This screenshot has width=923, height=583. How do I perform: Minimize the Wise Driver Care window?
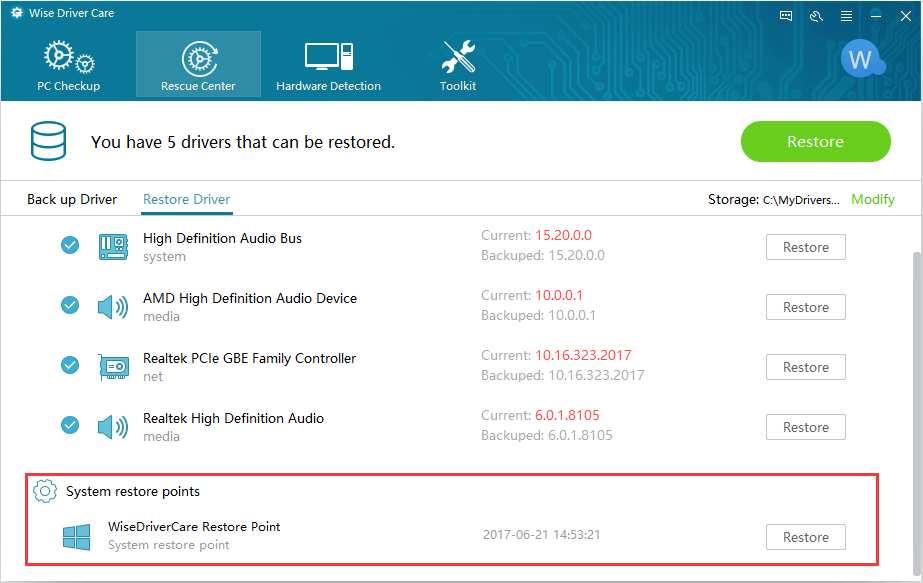coord(876,16)
